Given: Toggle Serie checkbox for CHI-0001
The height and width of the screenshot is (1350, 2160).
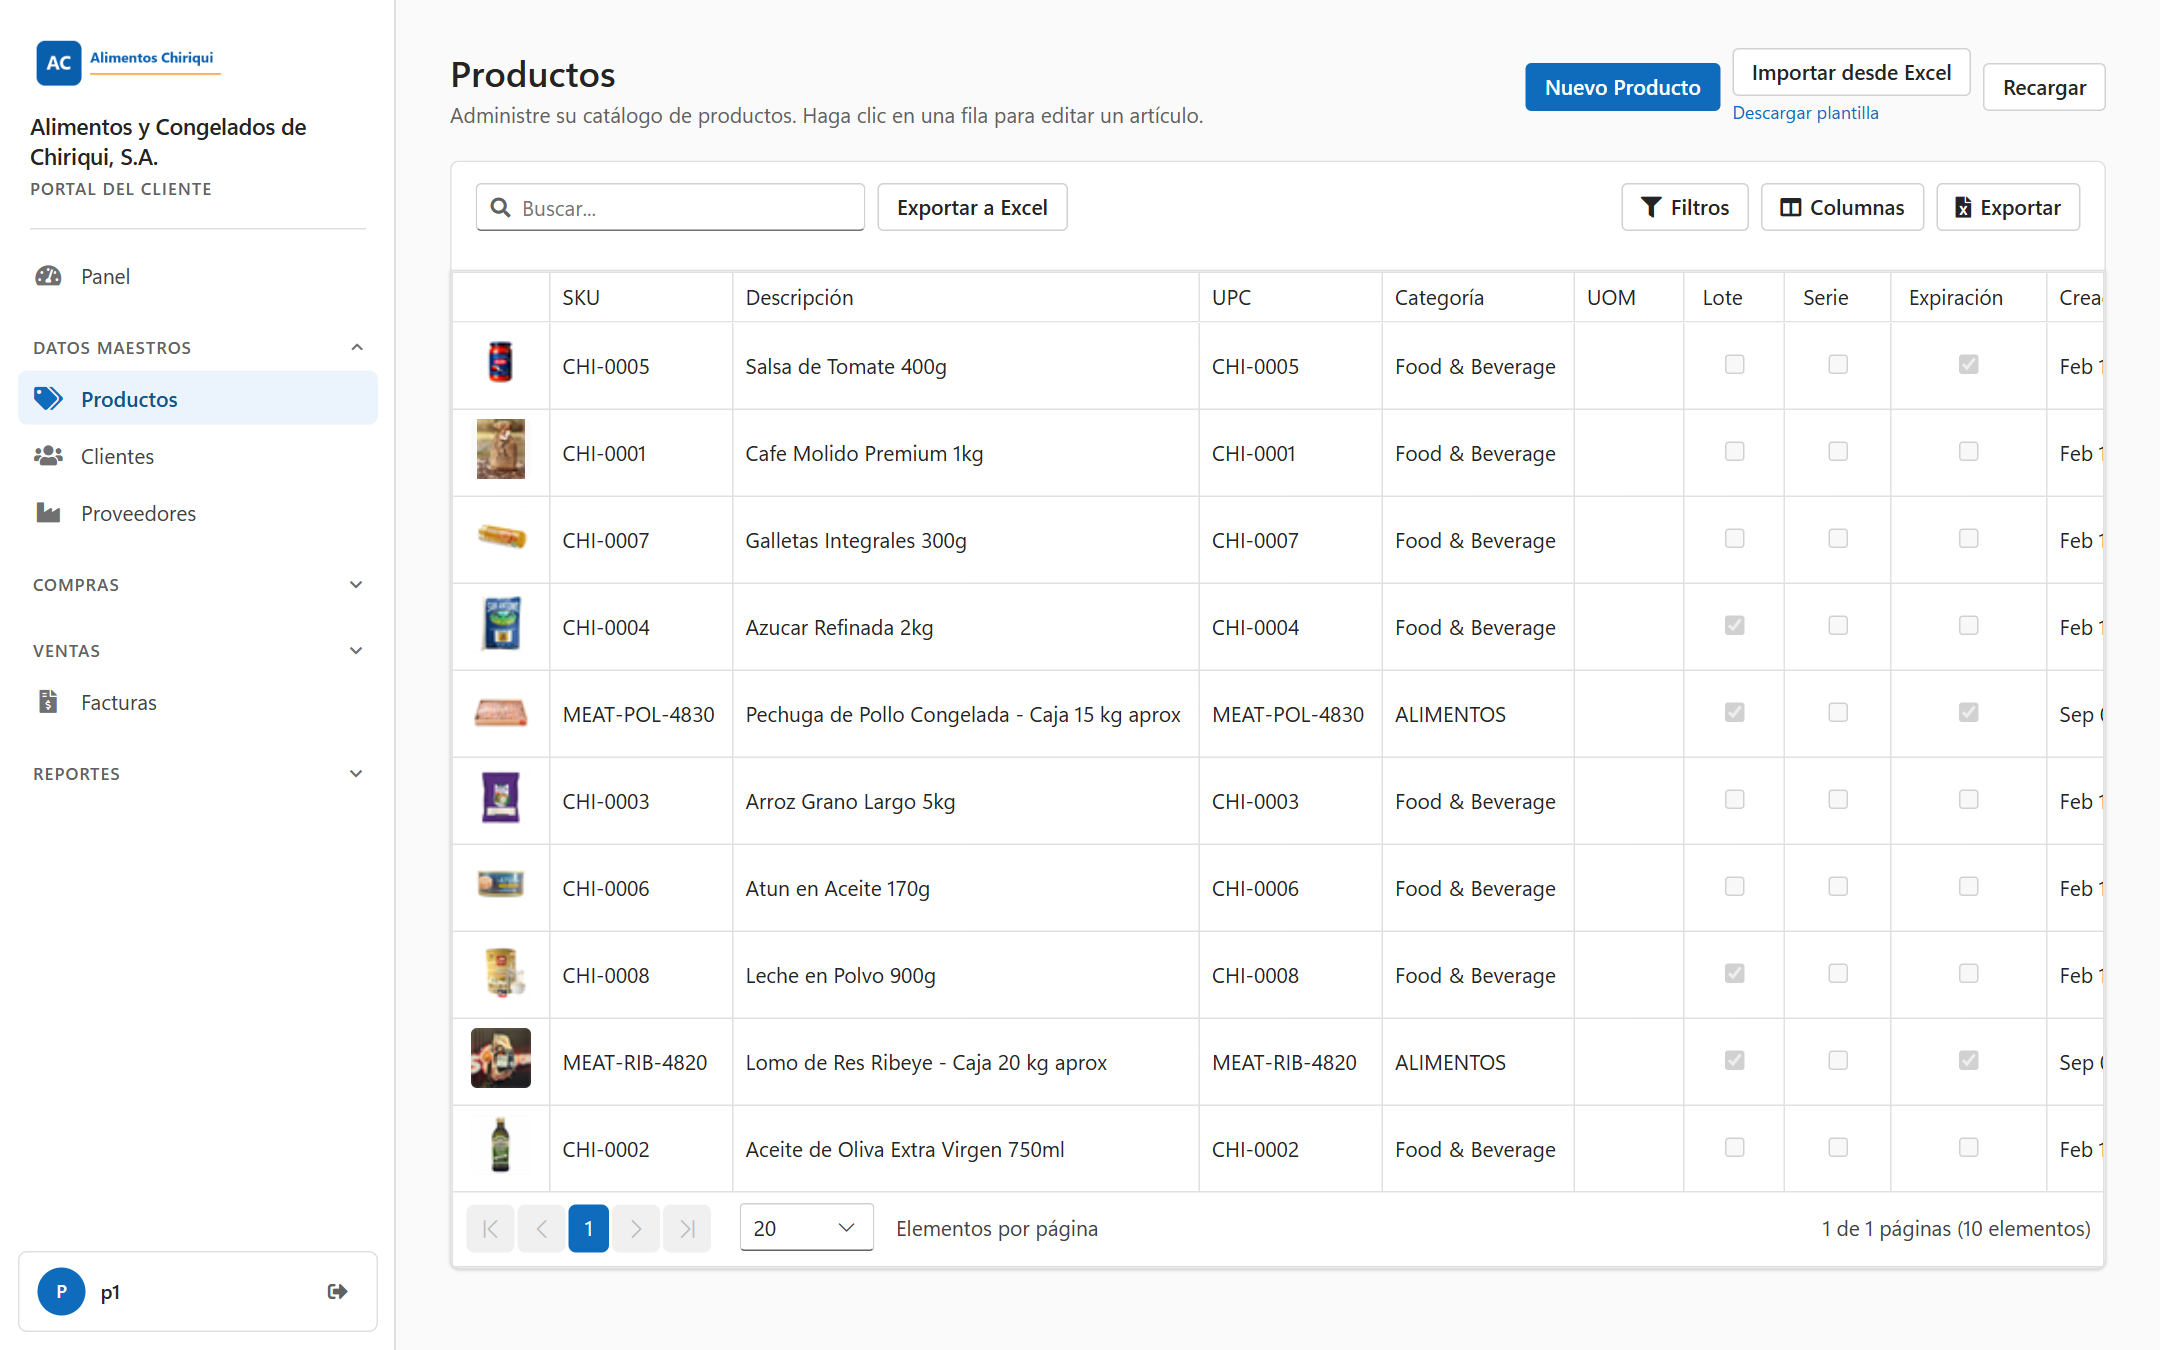Looking at the screenshot, I should coord(1838,452).
